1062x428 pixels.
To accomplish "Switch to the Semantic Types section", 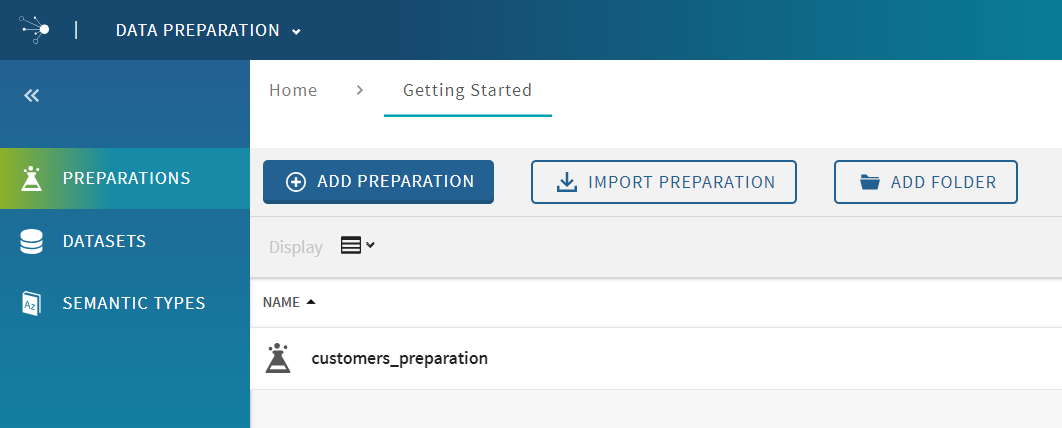I will coord(134,304).
